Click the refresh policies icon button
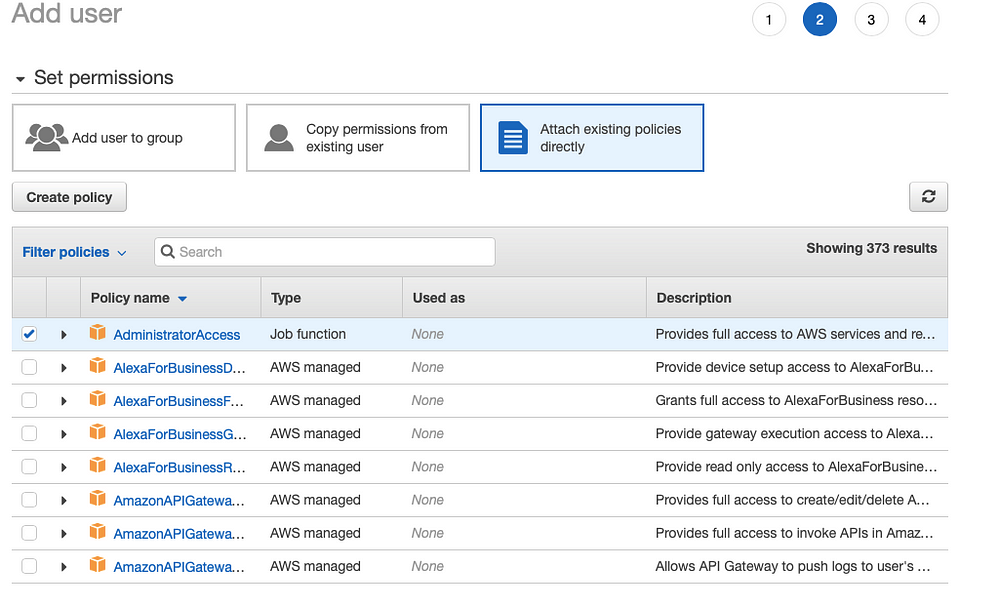This screenshot has width=1000, height=614. 928,197
